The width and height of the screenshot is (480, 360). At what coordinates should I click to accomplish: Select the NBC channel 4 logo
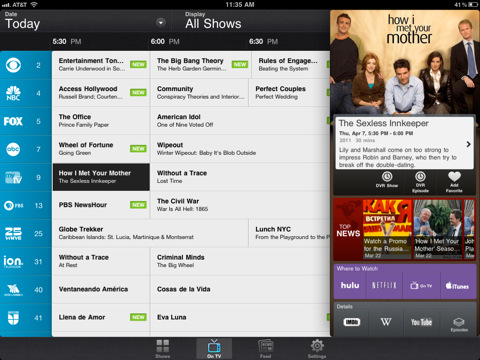[13, 93]
